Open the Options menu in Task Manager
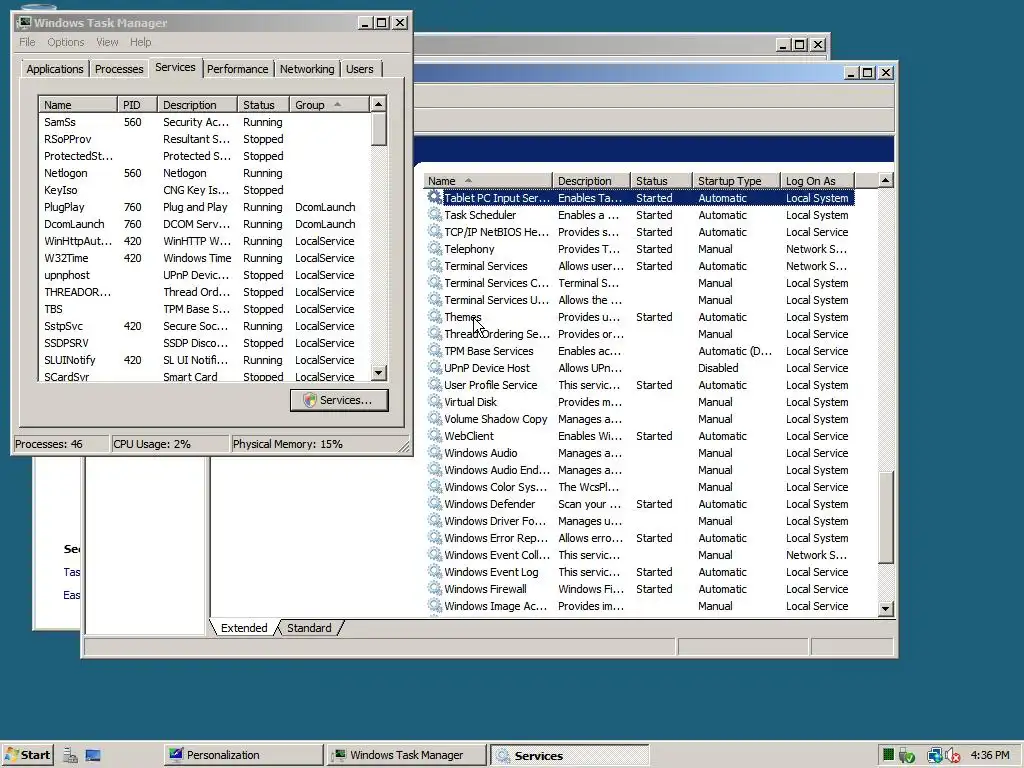The height and width of the screenshot is (768, 1024). (65, 42)
